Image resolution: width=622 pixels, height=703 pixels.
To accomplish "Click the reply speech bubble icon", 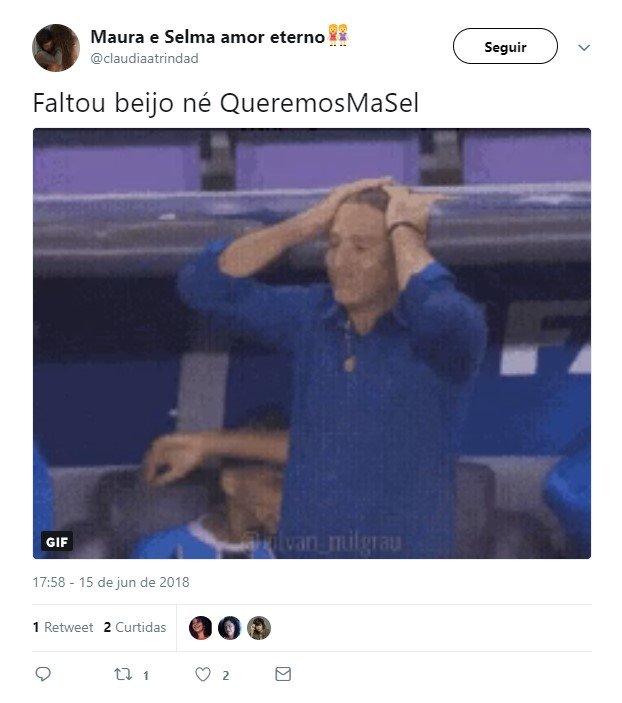I will tap(43, 674).
